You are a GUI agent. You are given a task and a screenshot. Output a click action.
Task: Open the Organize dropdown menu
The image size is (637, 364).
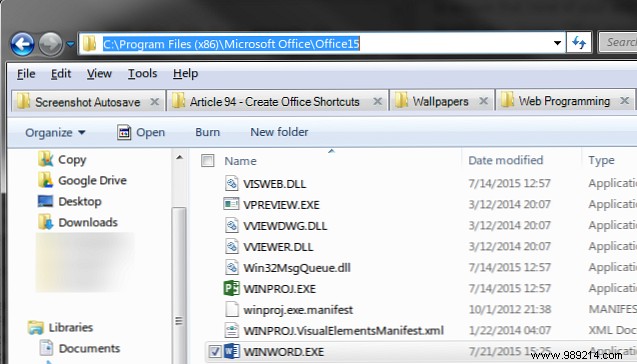pos(55,132)
